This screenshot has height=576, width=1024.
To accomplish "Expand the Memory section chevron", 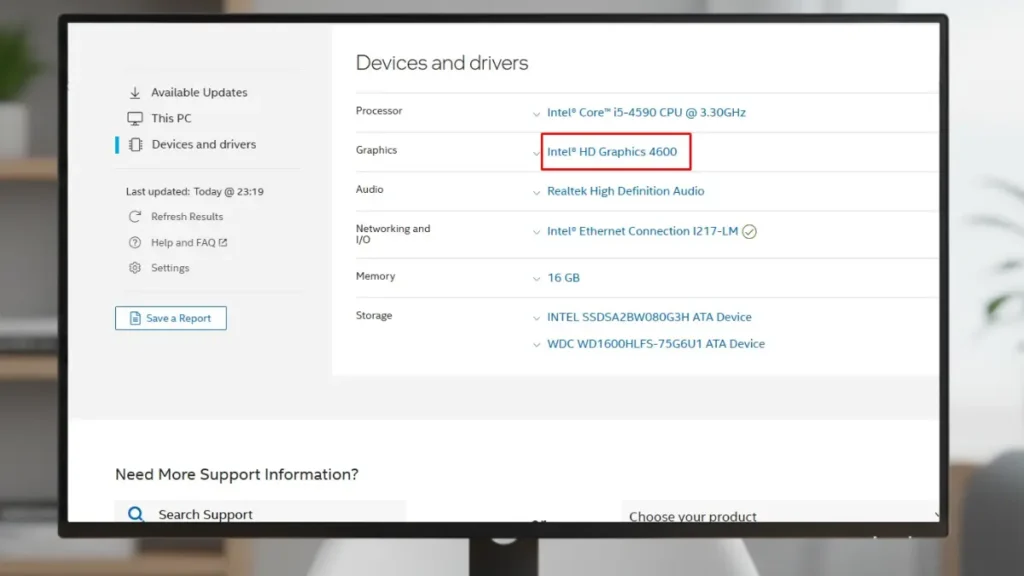I will 537,277.
